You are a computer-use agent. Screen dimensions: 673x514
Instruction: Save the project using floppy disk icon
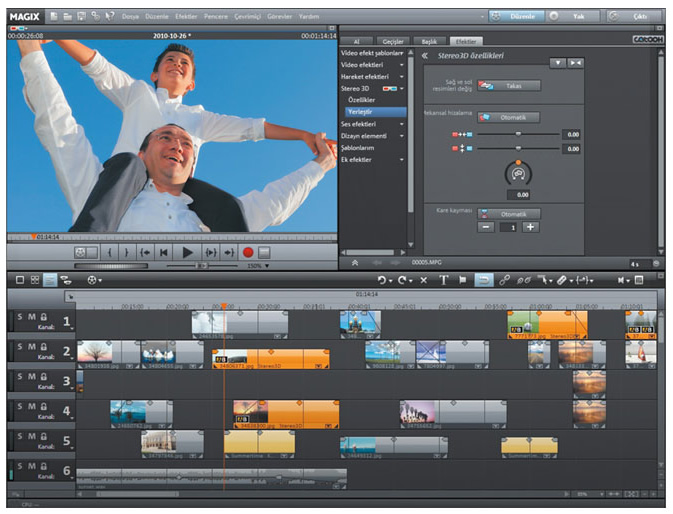tap(81, 16)
